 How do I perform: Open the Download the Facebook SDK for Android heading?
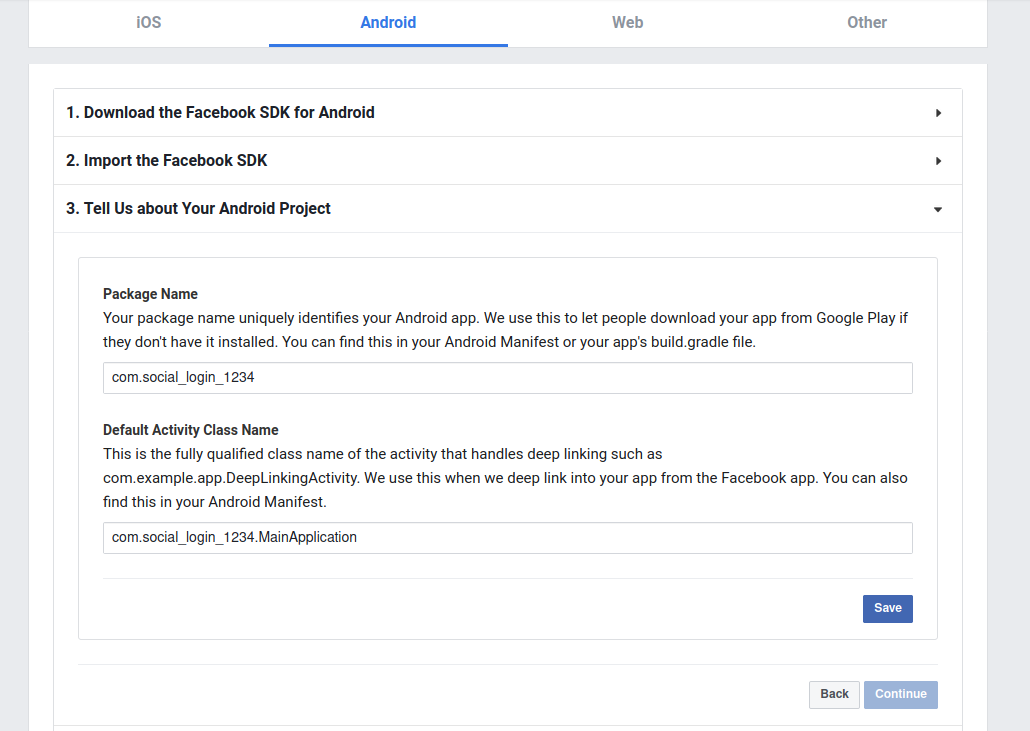[220, 112]
